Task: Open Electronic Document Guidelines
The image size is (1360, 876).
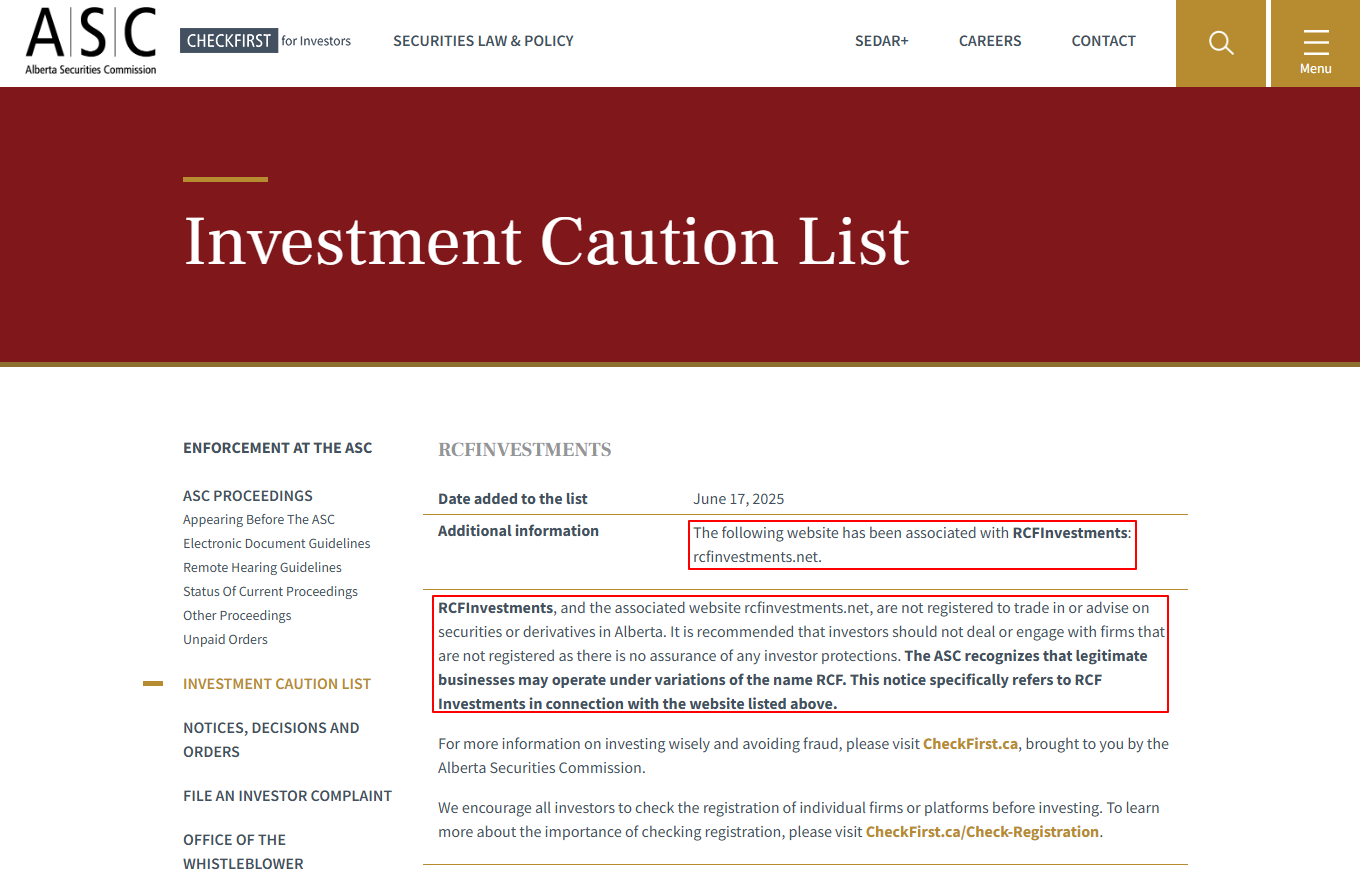Action: pos(277,544)
